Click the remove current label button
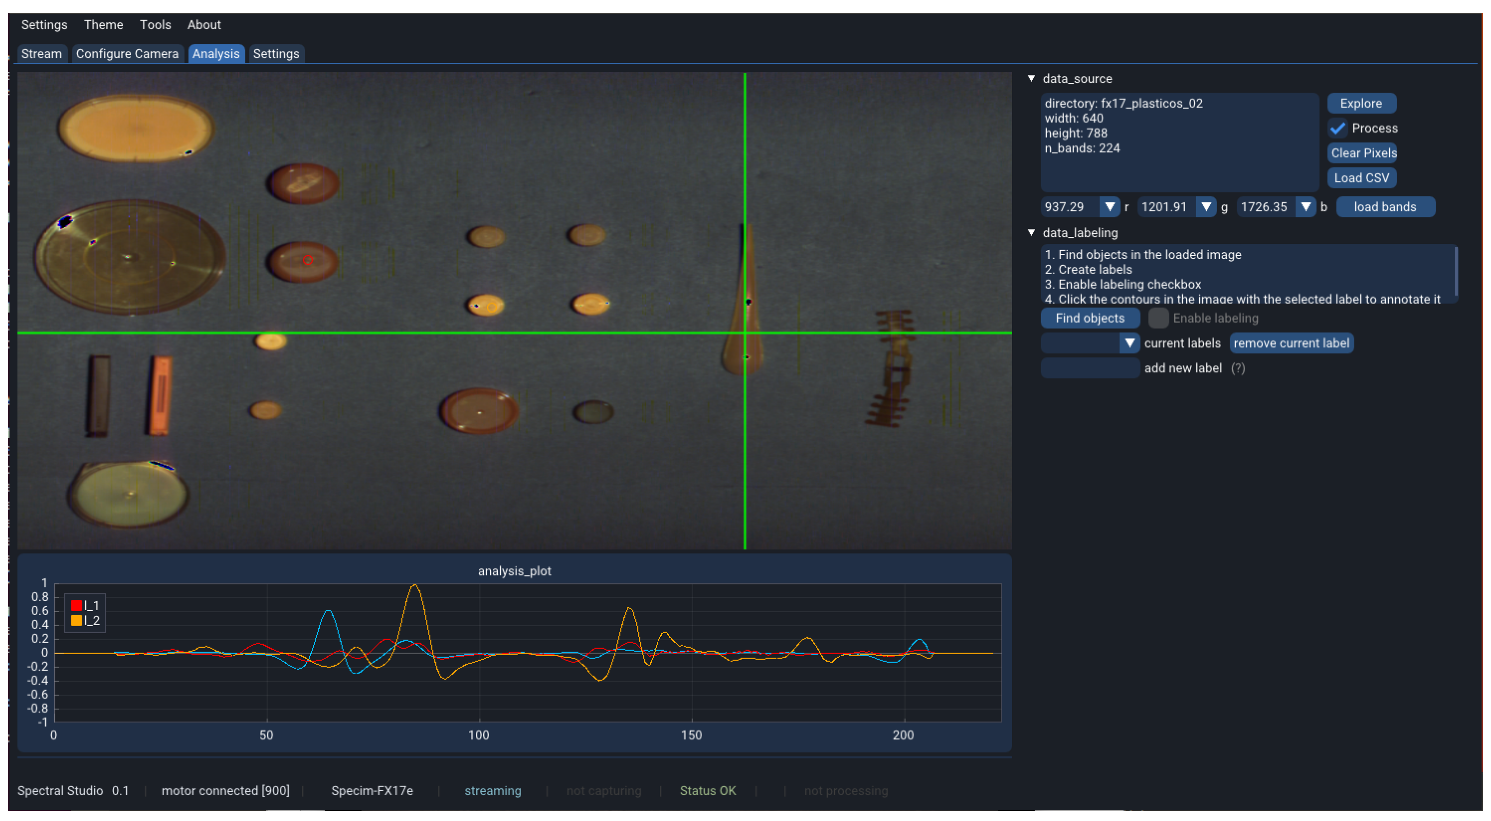Image resolution: width=1491 pixels, height=821 pixels. pyautogui.click(x=1290, y=343)
